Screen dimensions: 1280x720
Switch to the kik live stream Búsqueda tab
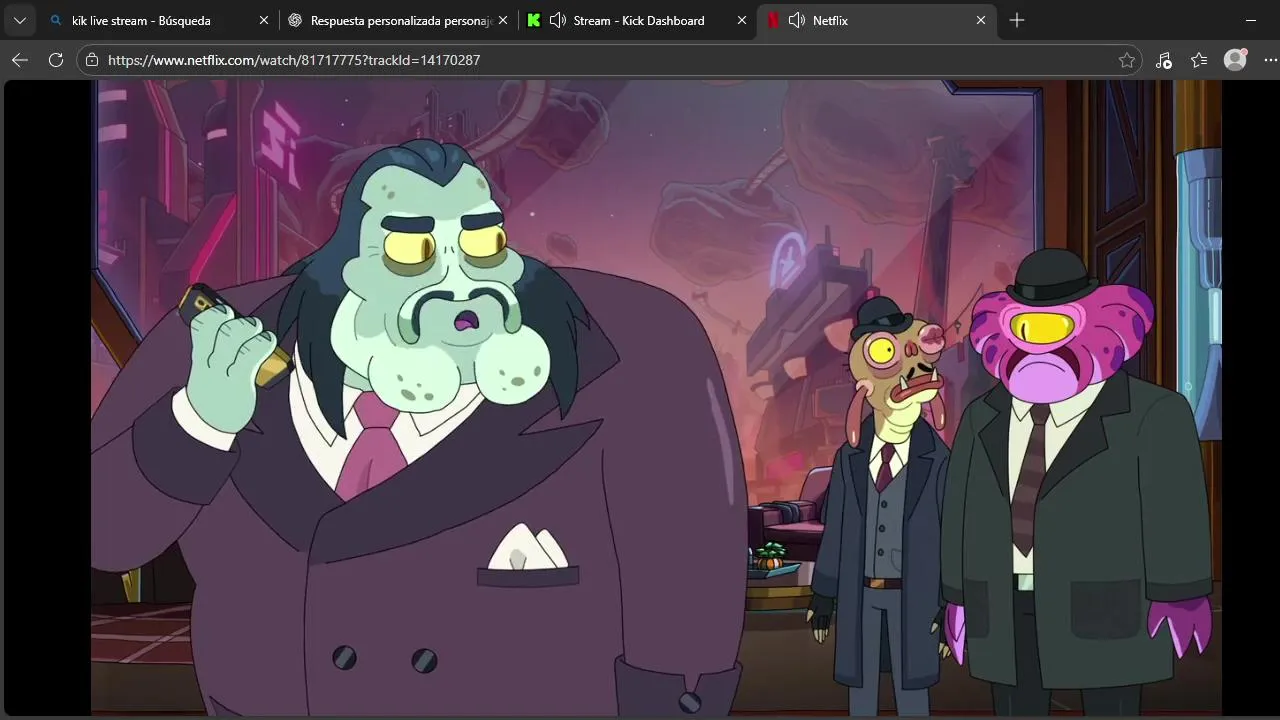coord(158,20)
